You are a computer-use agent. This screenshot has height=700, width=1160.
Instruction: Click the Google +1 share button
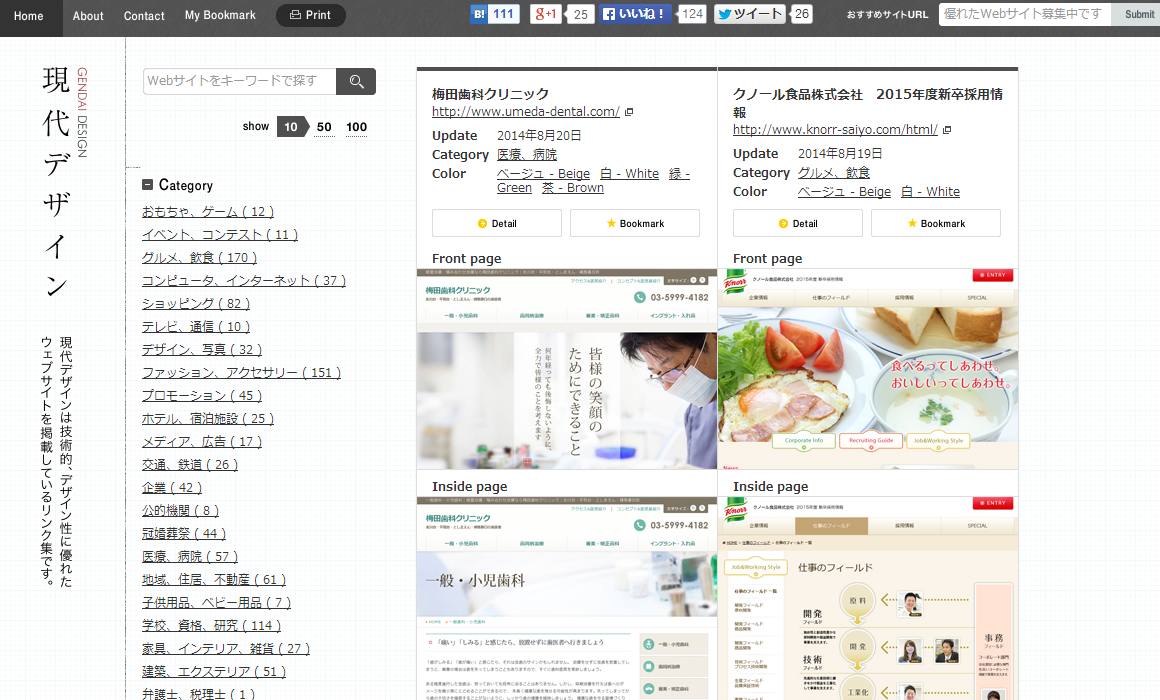pyautogui.click(x=545, y=14)
